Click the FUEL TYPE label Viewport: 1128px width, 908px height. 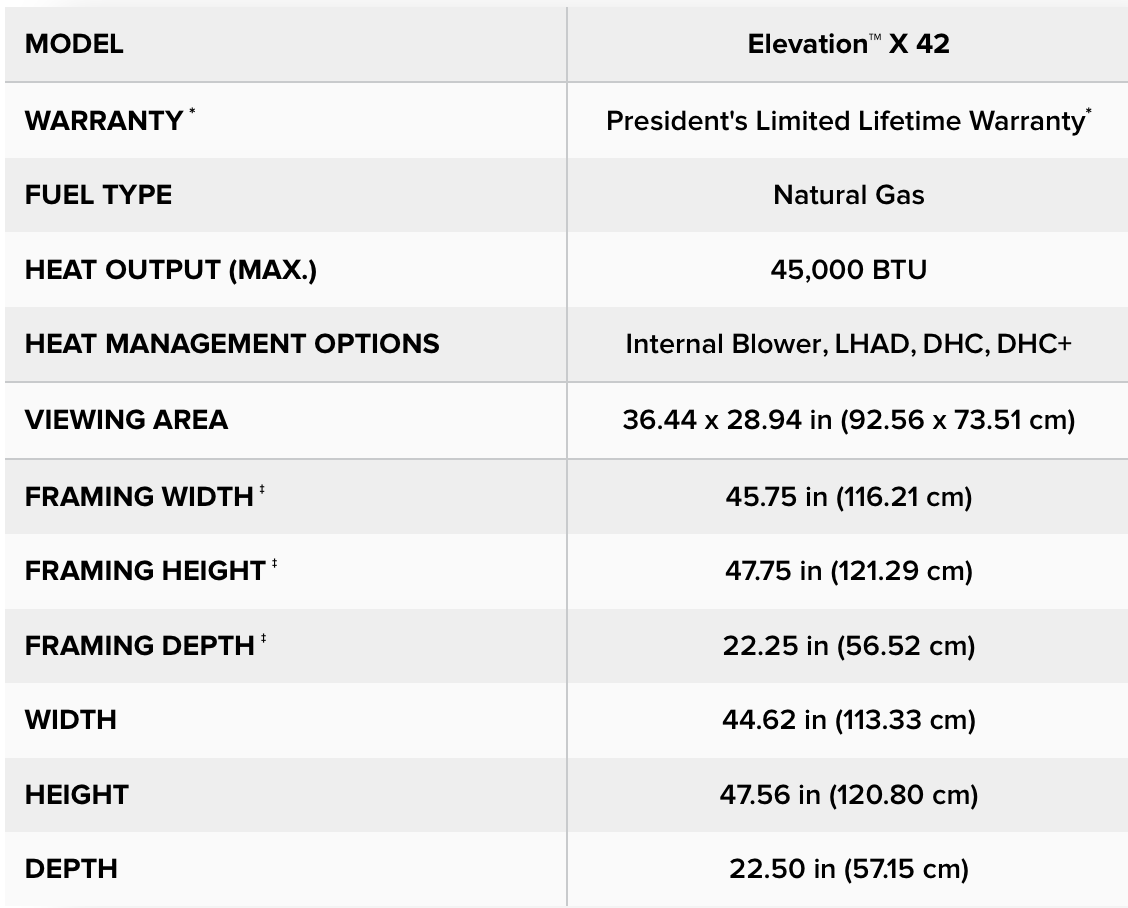[x=98, y=195]
